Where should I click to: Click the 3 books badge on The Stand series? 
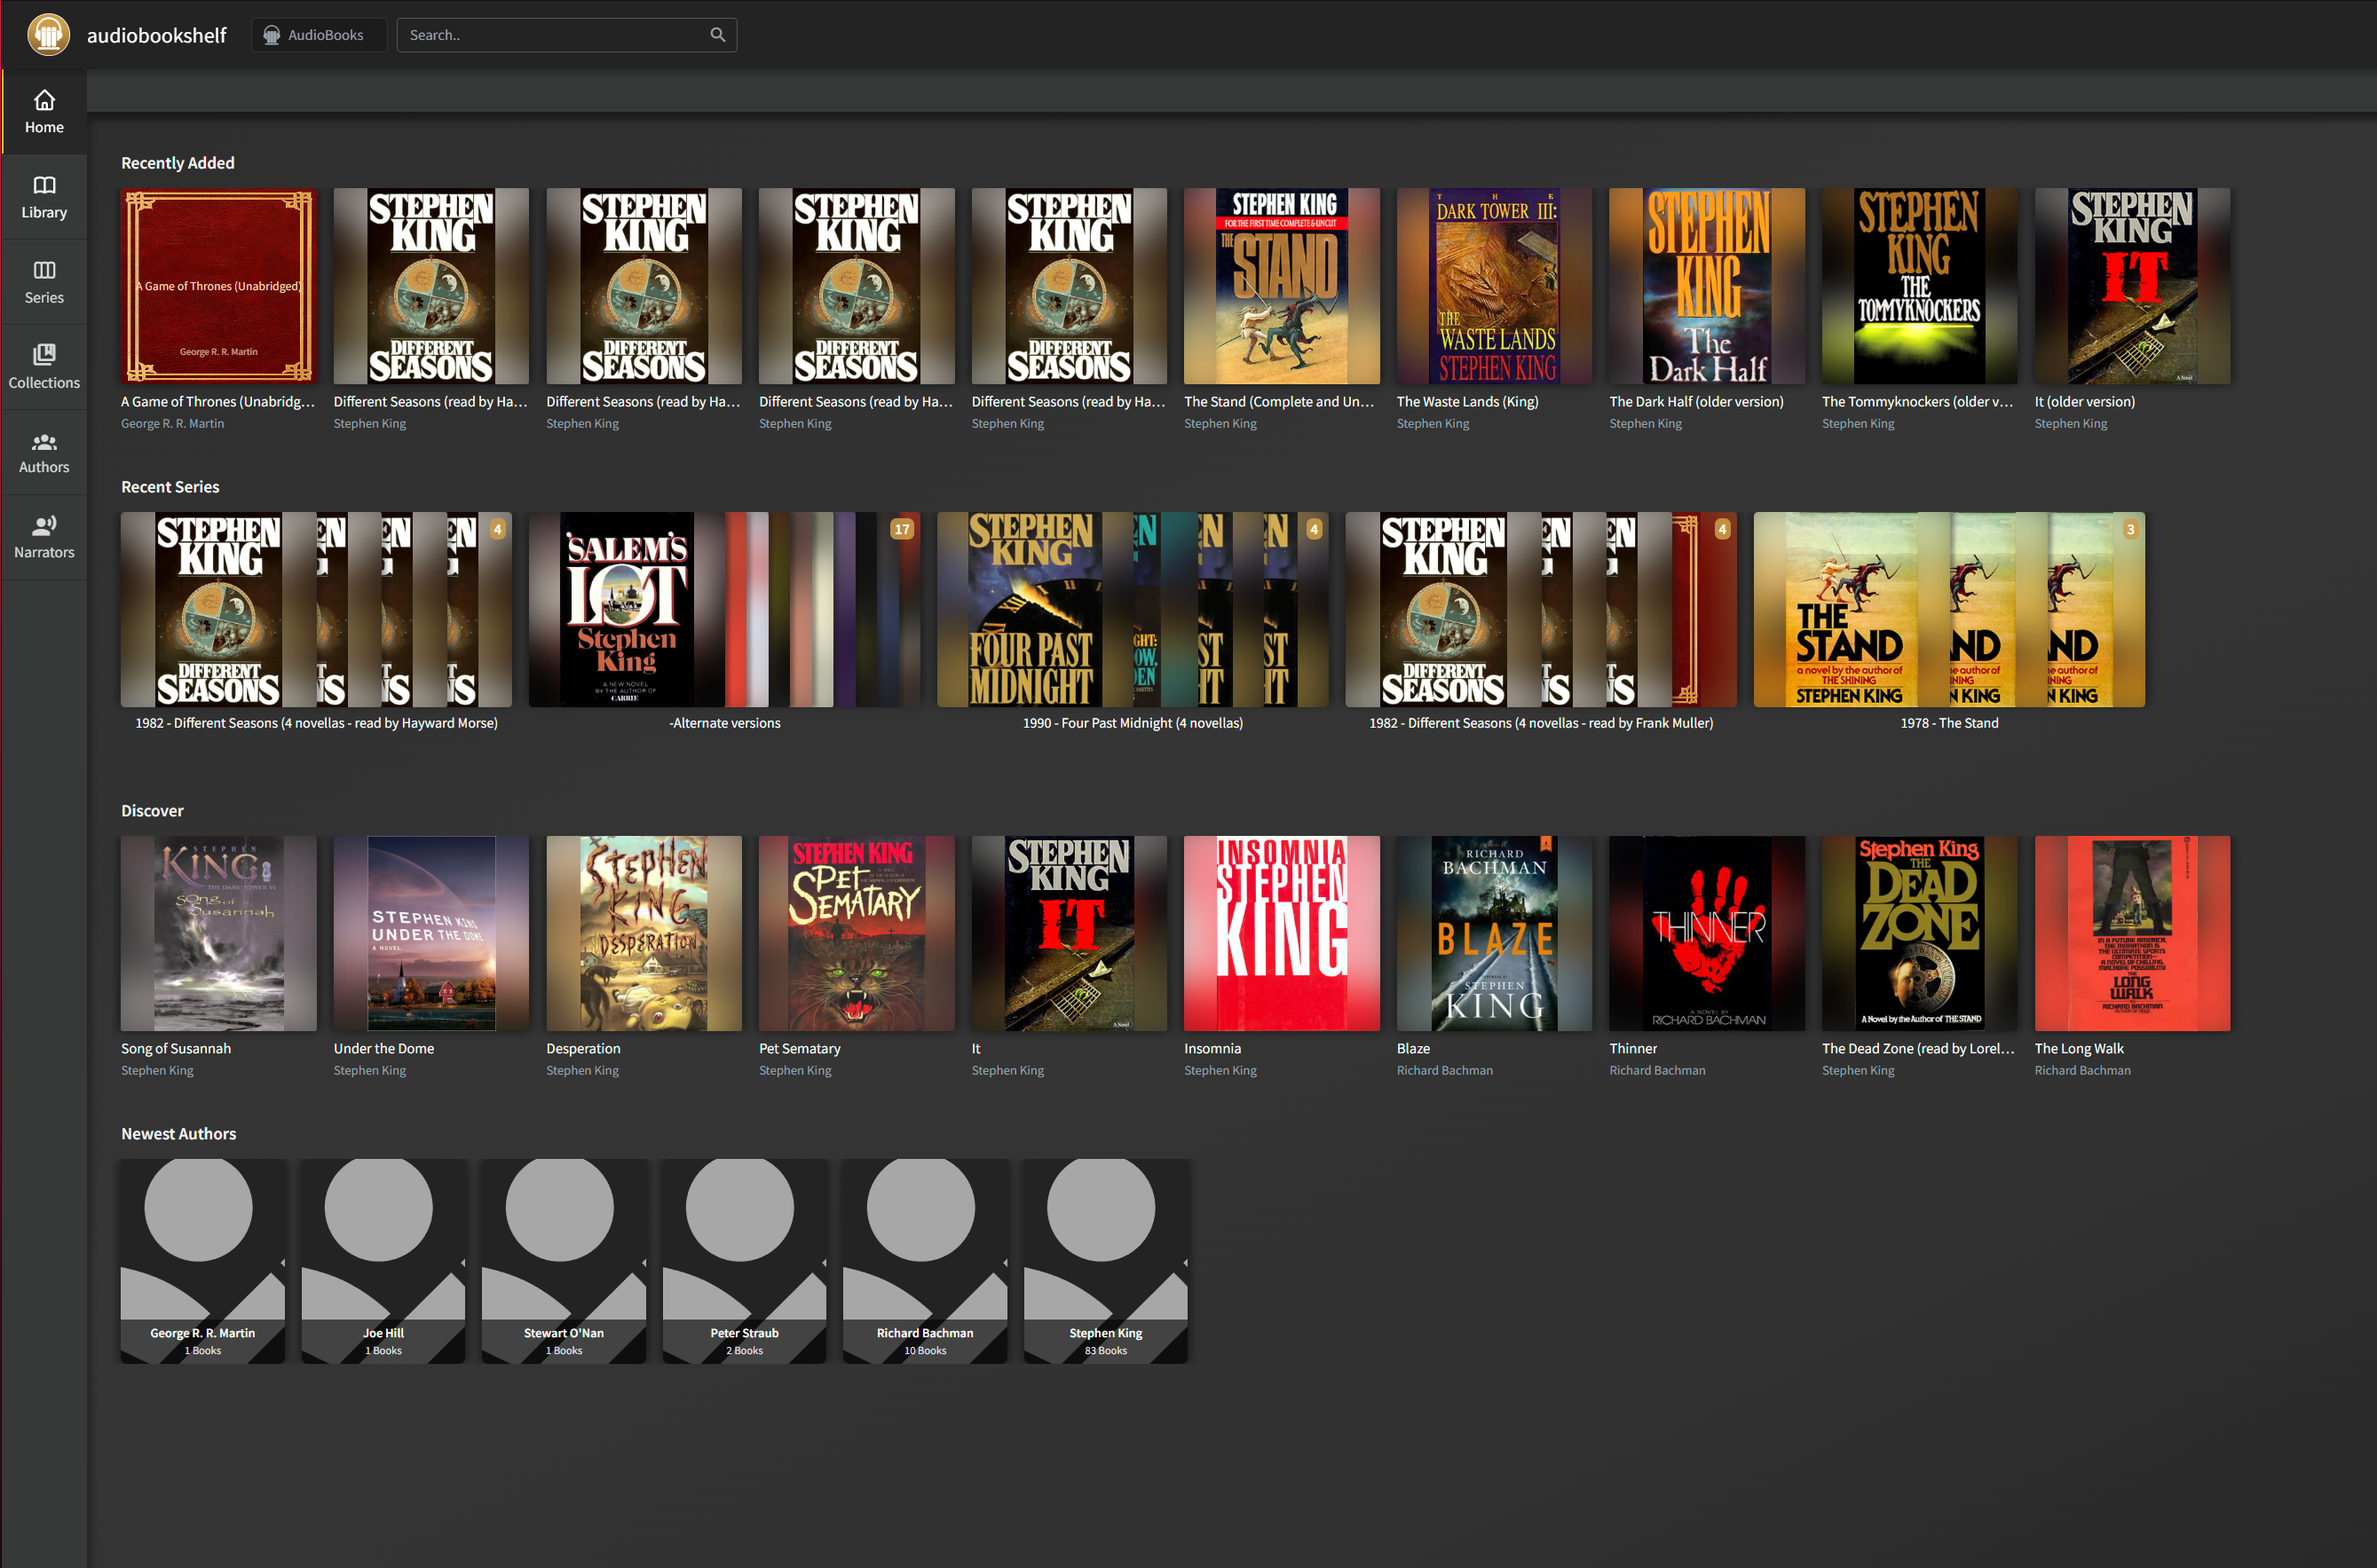(2130, 530)
